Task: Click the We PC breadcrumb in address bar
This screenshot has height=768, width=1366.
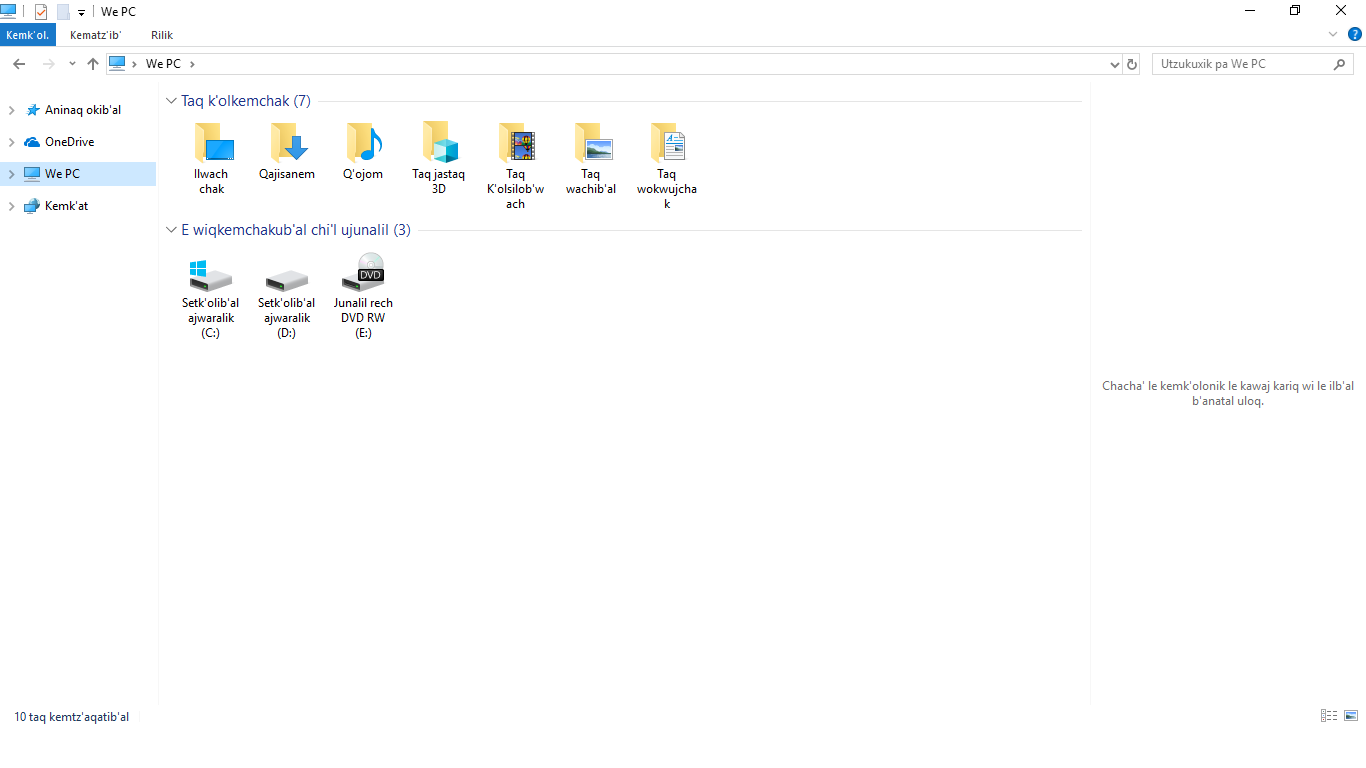Action: 163,64
